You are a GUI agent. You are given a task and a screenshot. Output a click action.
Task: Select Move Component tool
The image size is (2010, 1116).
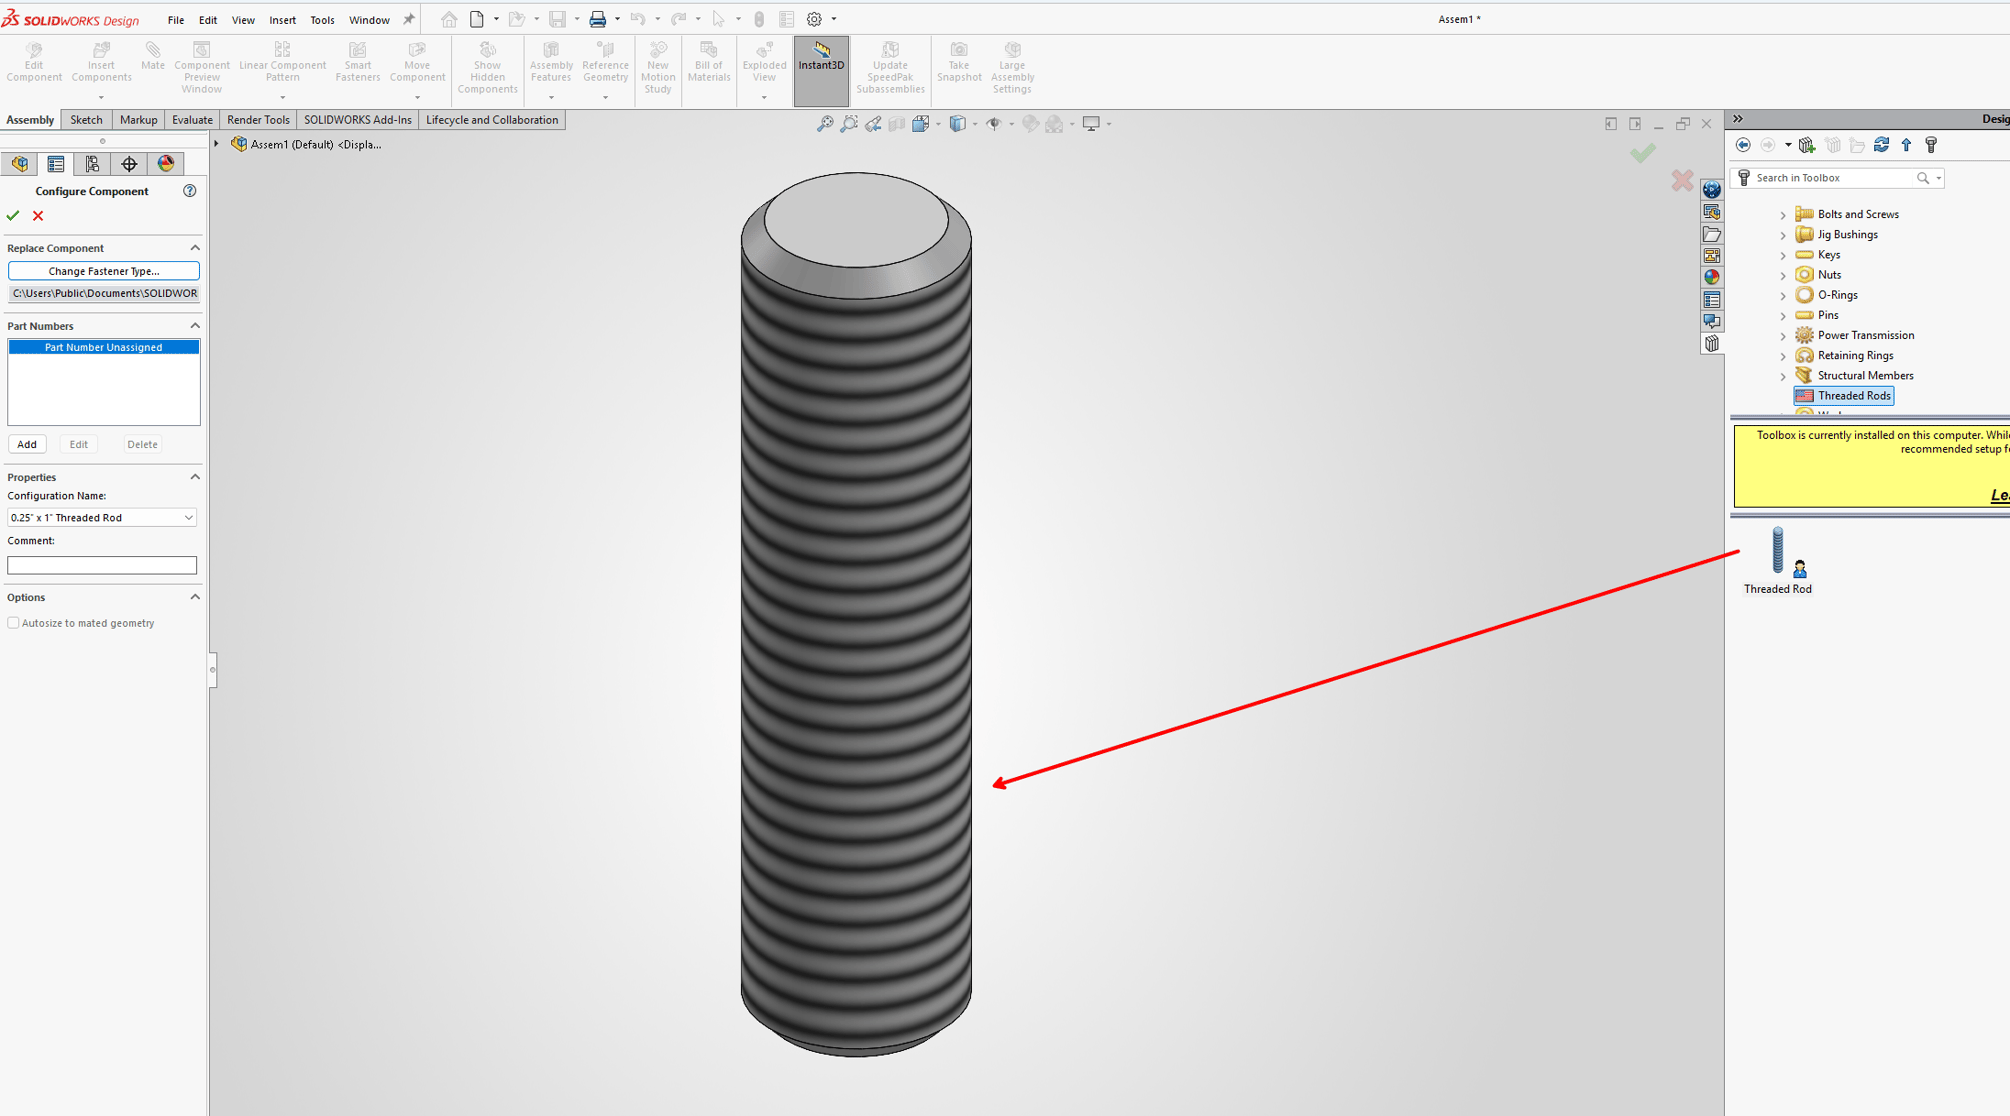click(417, 62)
